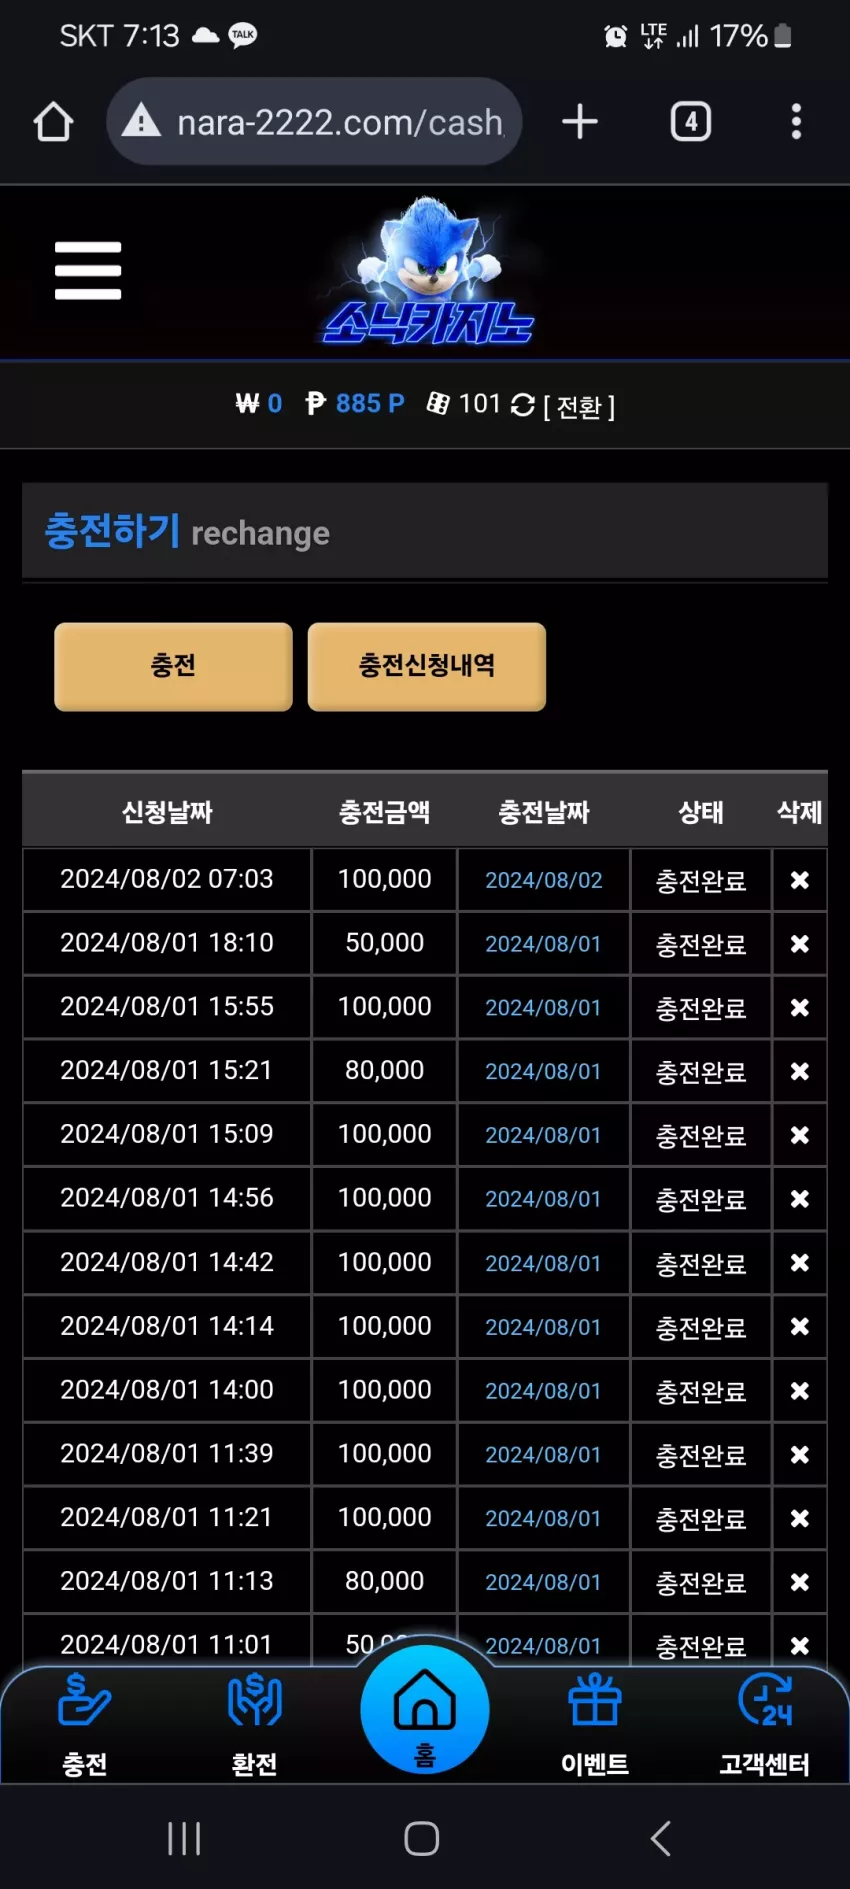Tap the address bar URL
Viewport: 850px width, 1889px height.
(340, 122)
